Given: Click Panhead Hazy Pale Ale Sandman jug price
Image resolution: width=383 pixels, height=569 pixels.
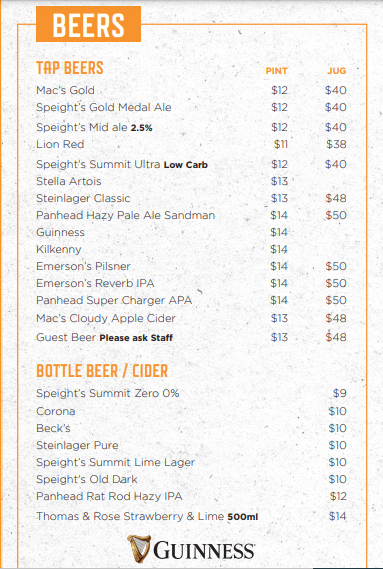Looking at the screenshot, I should click(x=336, y=215).
